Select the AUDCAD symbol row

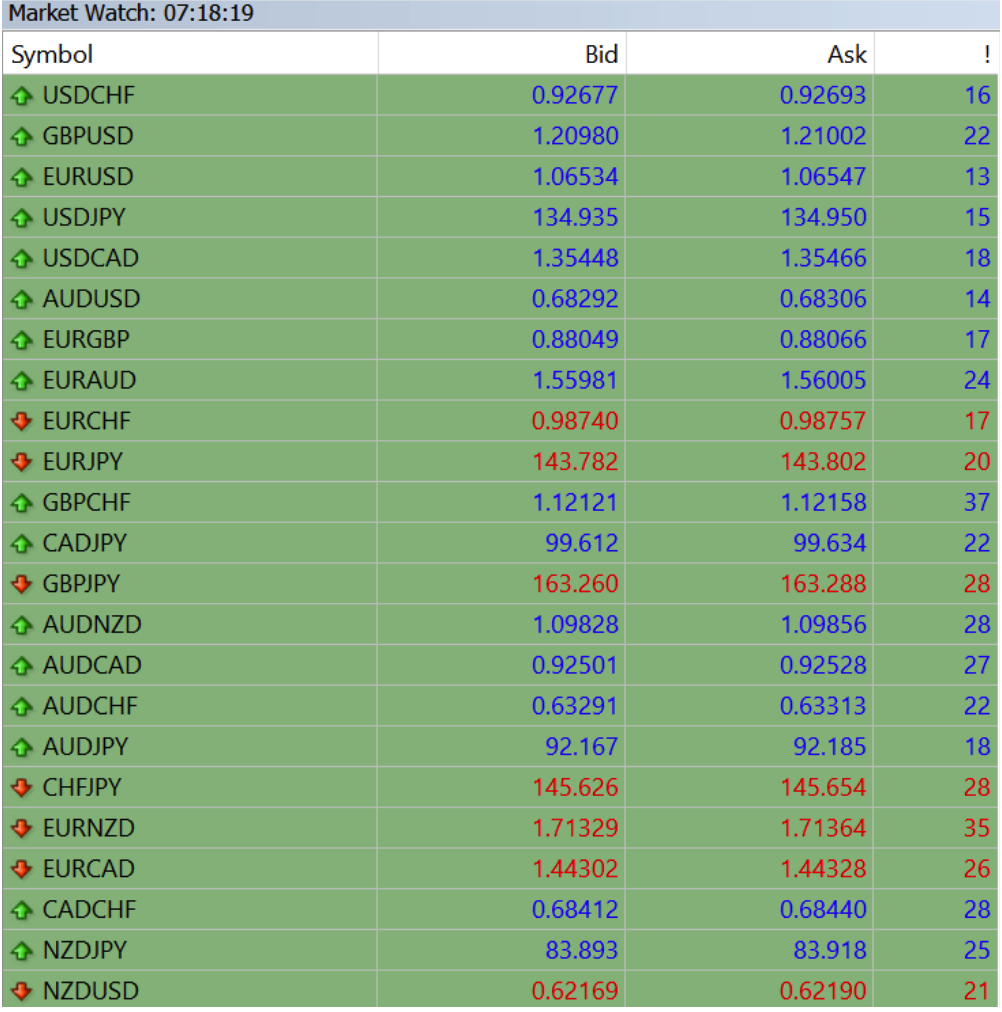point(501,665)
